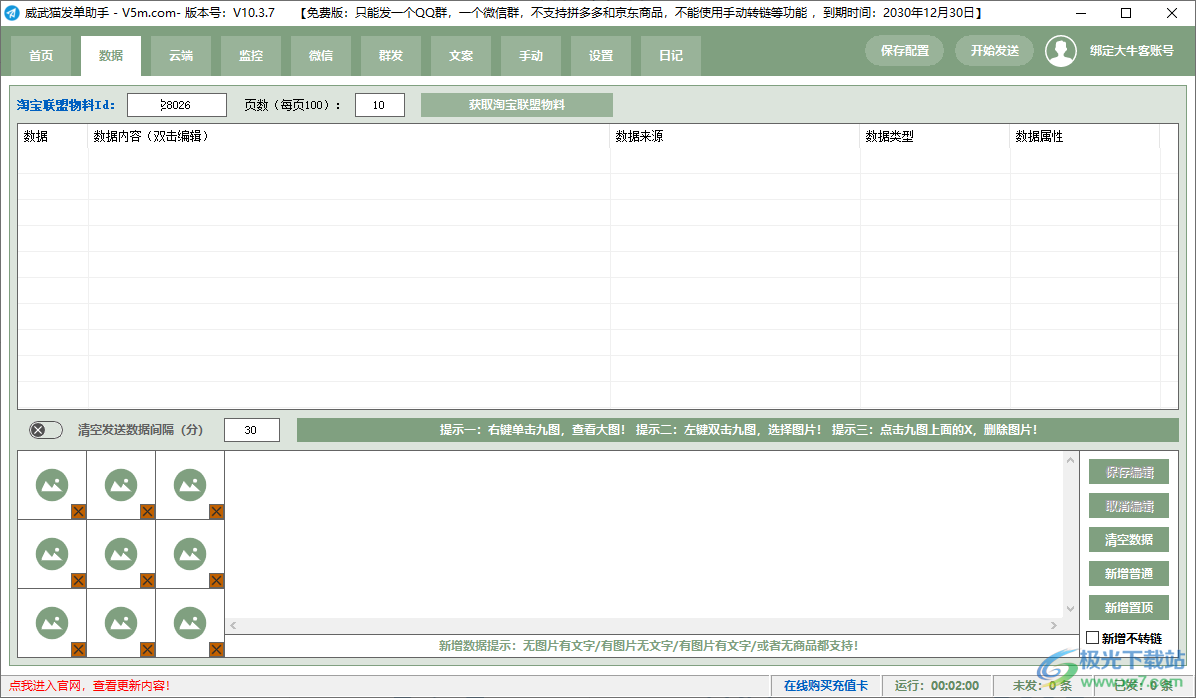Add a normal entry with 新增普通

1129,574
